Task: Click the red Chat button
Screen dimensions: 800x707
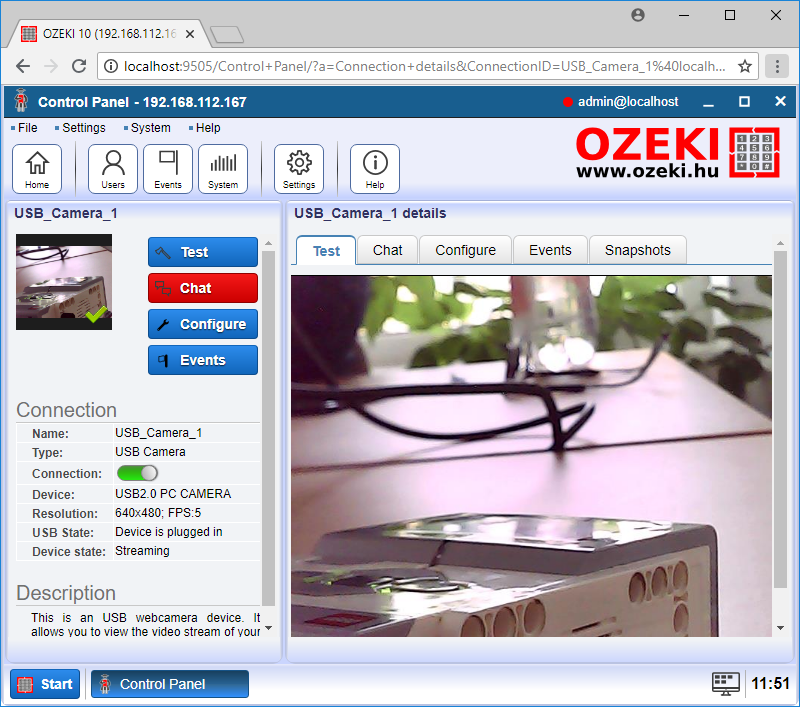Action: pos(203,288)
